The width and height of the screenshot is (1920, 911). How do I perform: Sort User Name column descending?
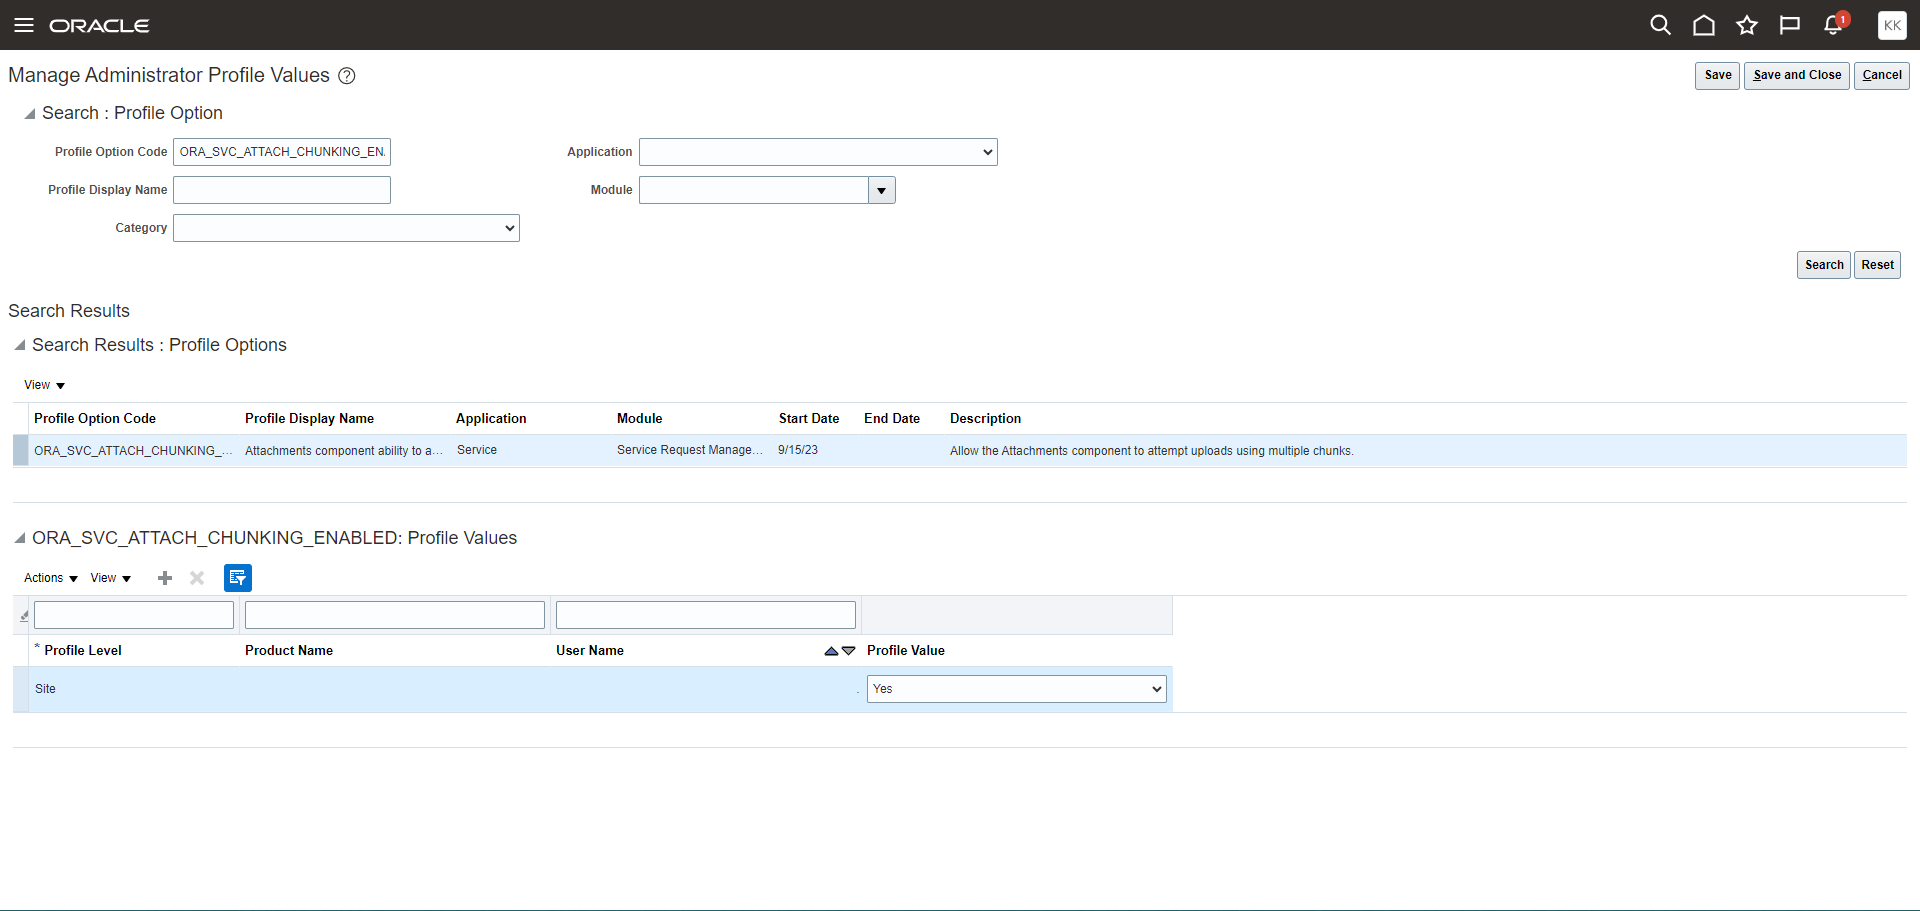point(848,651)
